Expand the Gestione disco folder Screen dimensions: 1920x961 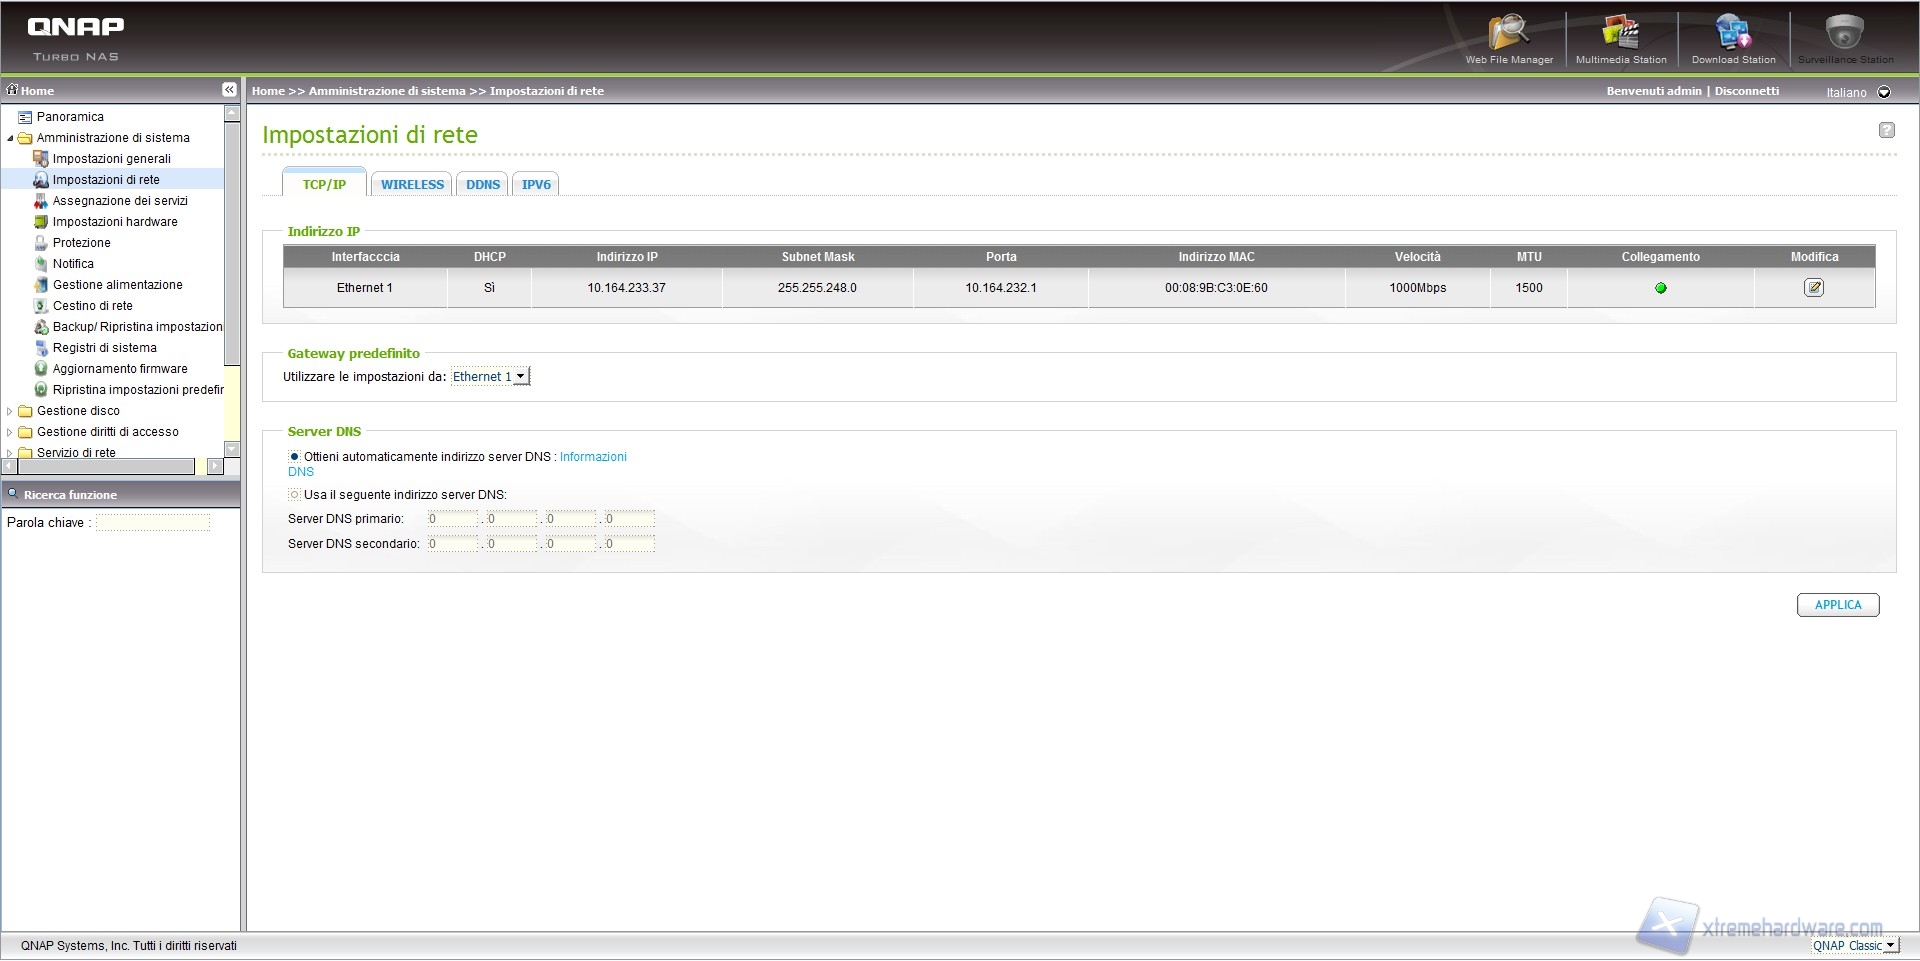10,411
